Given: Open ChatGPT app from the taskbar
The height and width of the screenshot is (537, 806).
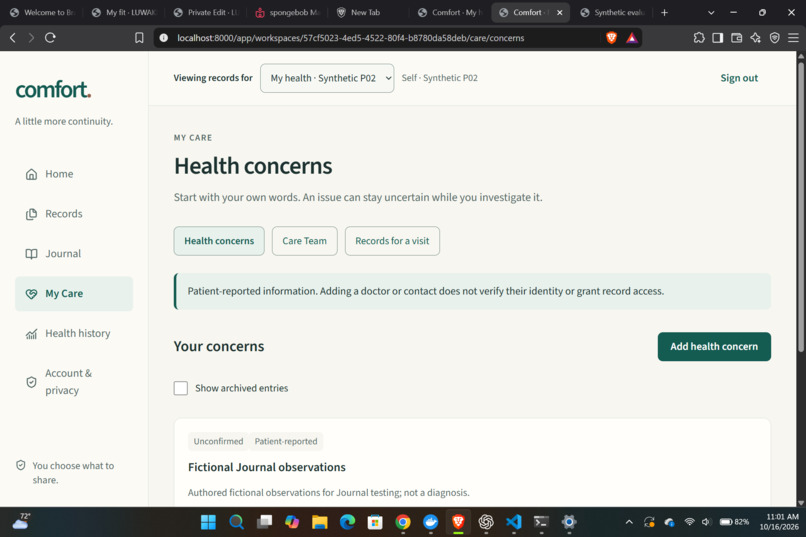Looking at the screenshot, I should coord(486,522).
